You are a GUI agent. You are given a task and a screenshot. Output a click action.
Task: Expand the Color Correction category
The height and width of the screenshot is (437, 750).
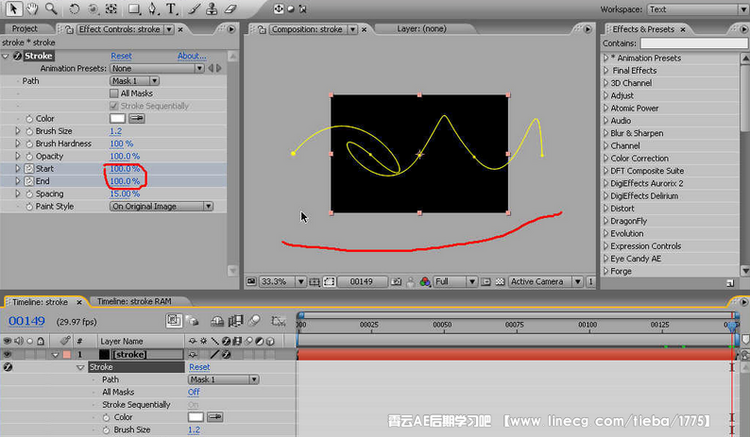tap(606, 158)
